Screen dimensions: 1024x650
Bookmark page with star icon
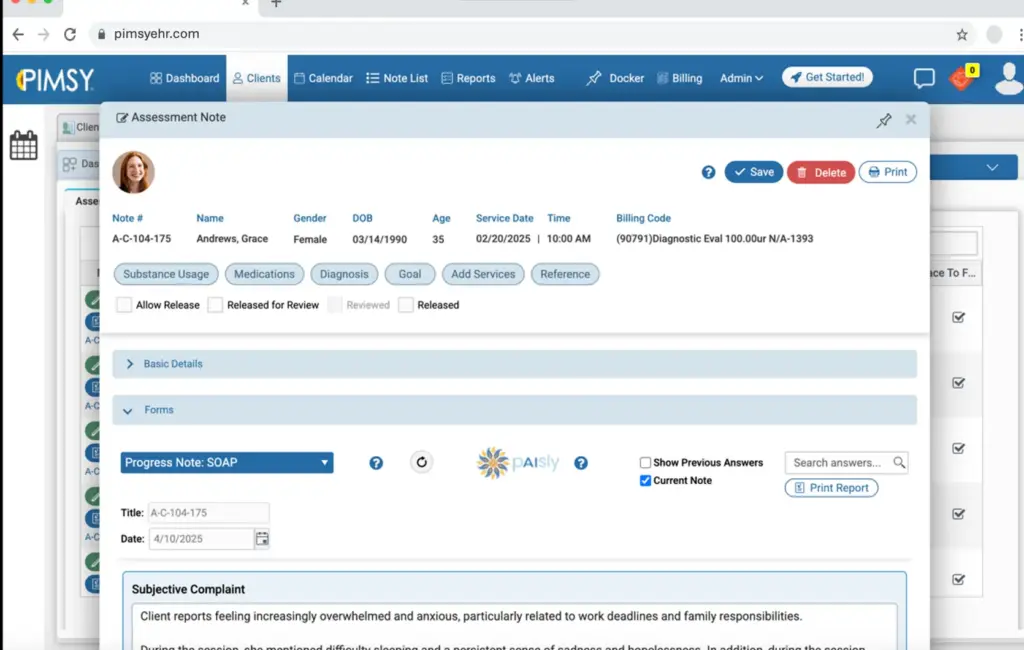point(962,35)
